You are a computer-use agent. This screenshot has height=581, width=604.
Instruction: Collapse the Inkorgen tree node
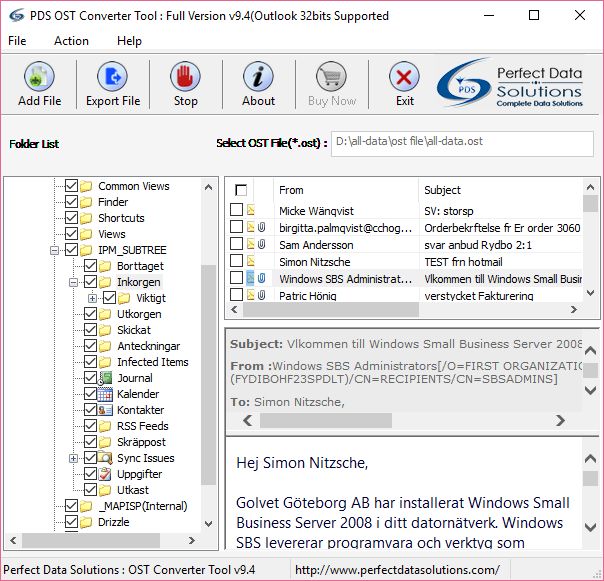[x=74, y=282]
